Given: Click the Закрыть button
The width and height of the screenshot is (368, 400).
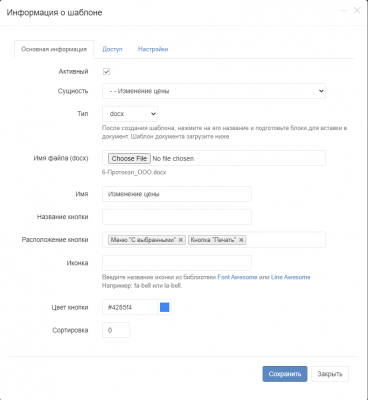Looking at the screenshot, I should 330,374.
